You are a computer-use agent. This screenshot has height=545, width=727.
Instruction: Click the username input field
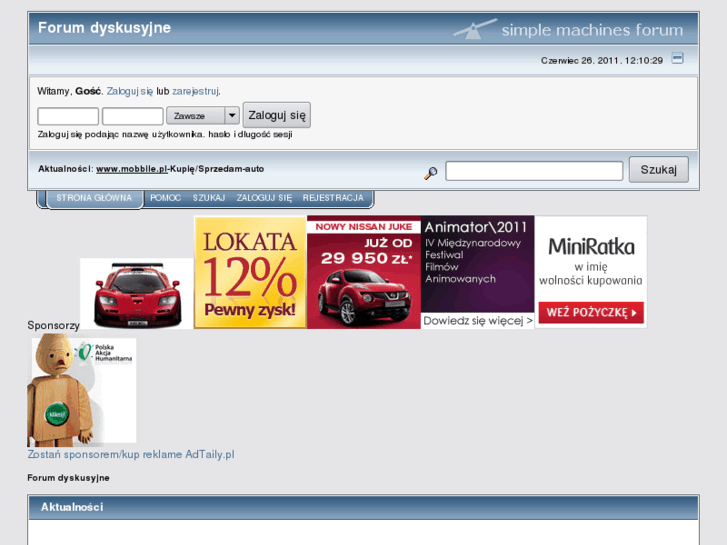[x=68, y=116]
